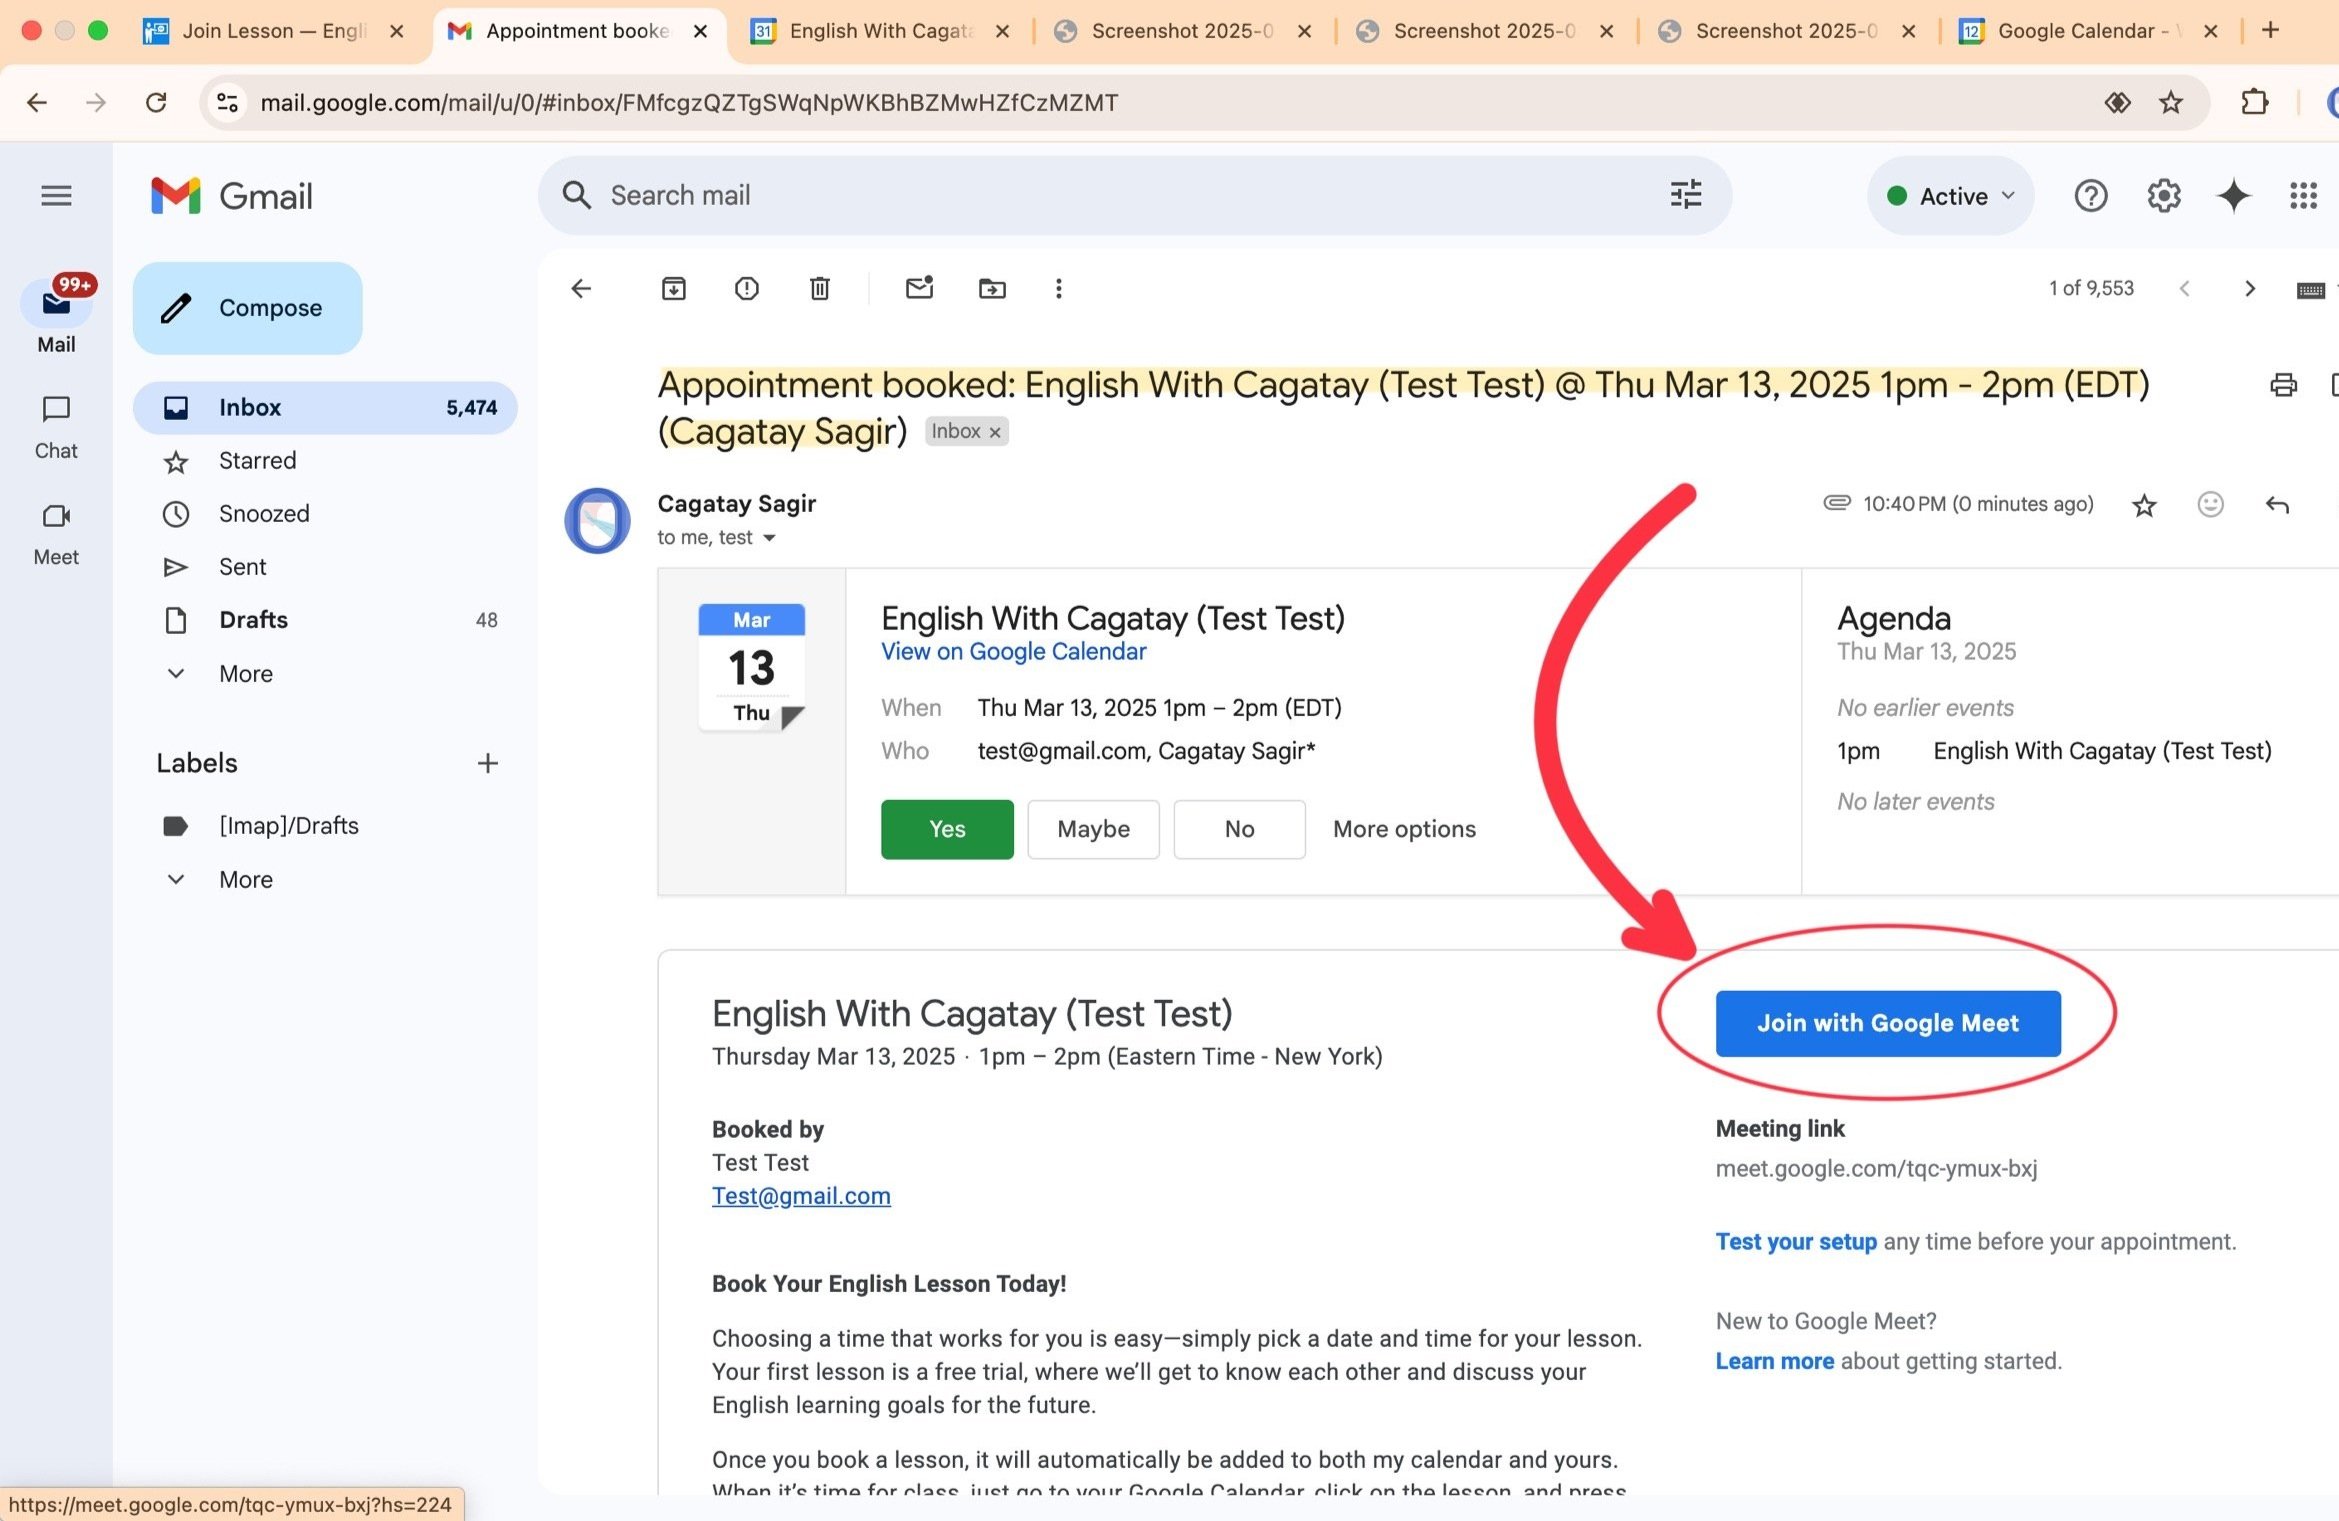Archive this email

click(674, 289)
